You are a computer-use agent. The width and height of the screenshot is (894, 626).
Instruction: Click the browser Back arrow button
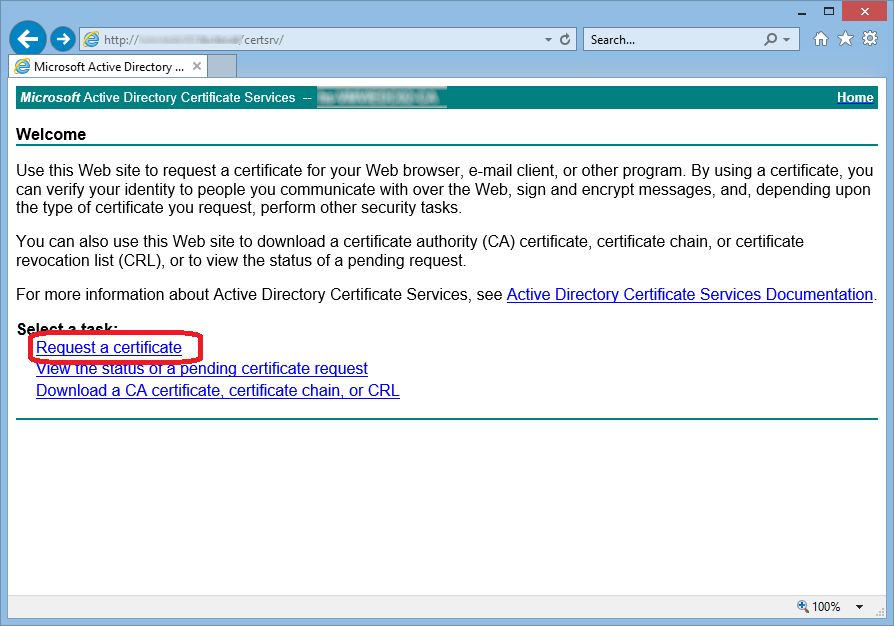28,39
